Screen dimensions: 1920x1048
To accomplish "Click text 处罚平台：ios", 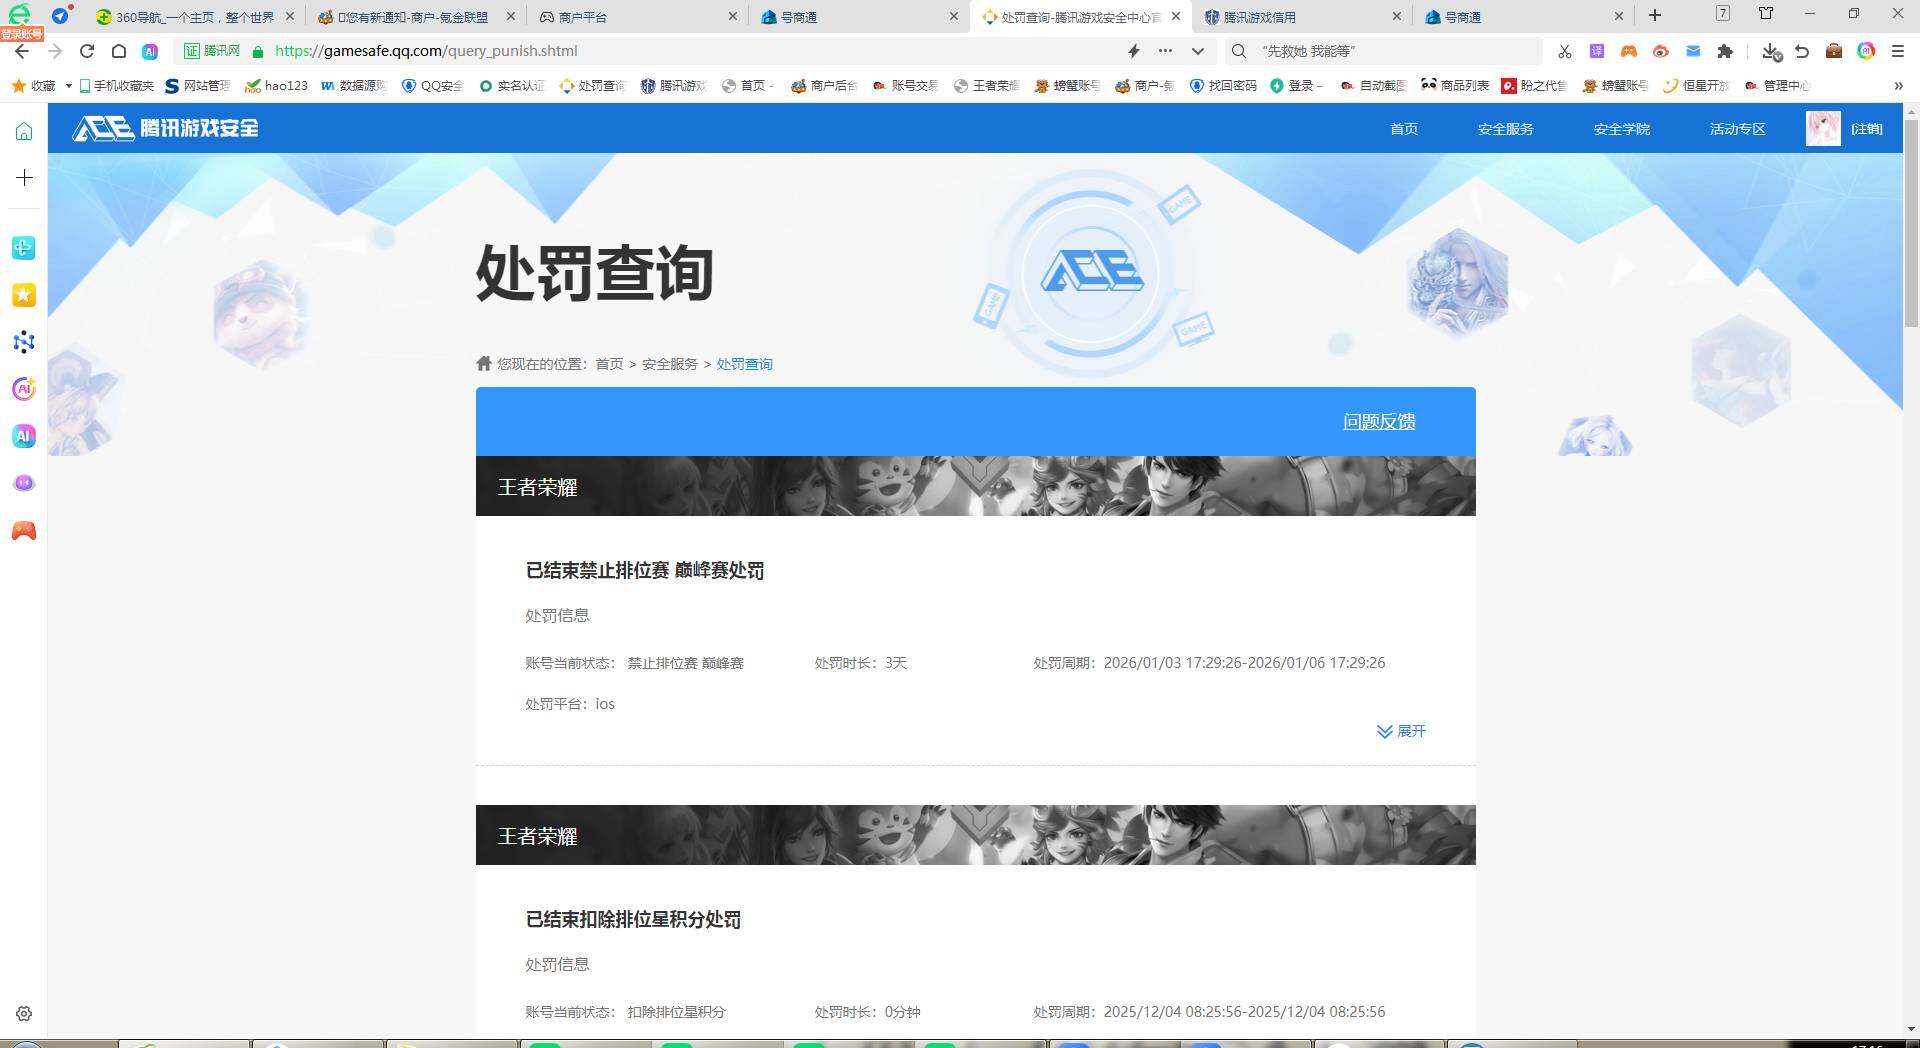I will click(570, 704).
